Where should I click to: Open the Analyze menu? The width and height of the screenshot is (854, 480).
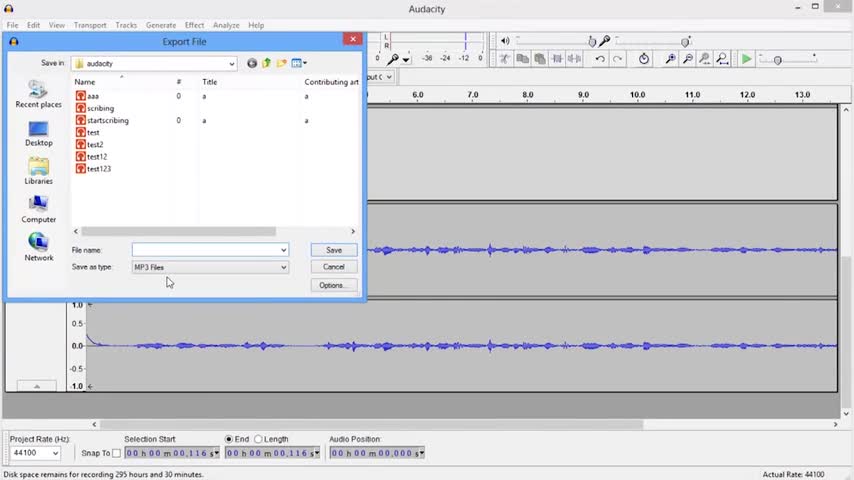pos(226,25)
